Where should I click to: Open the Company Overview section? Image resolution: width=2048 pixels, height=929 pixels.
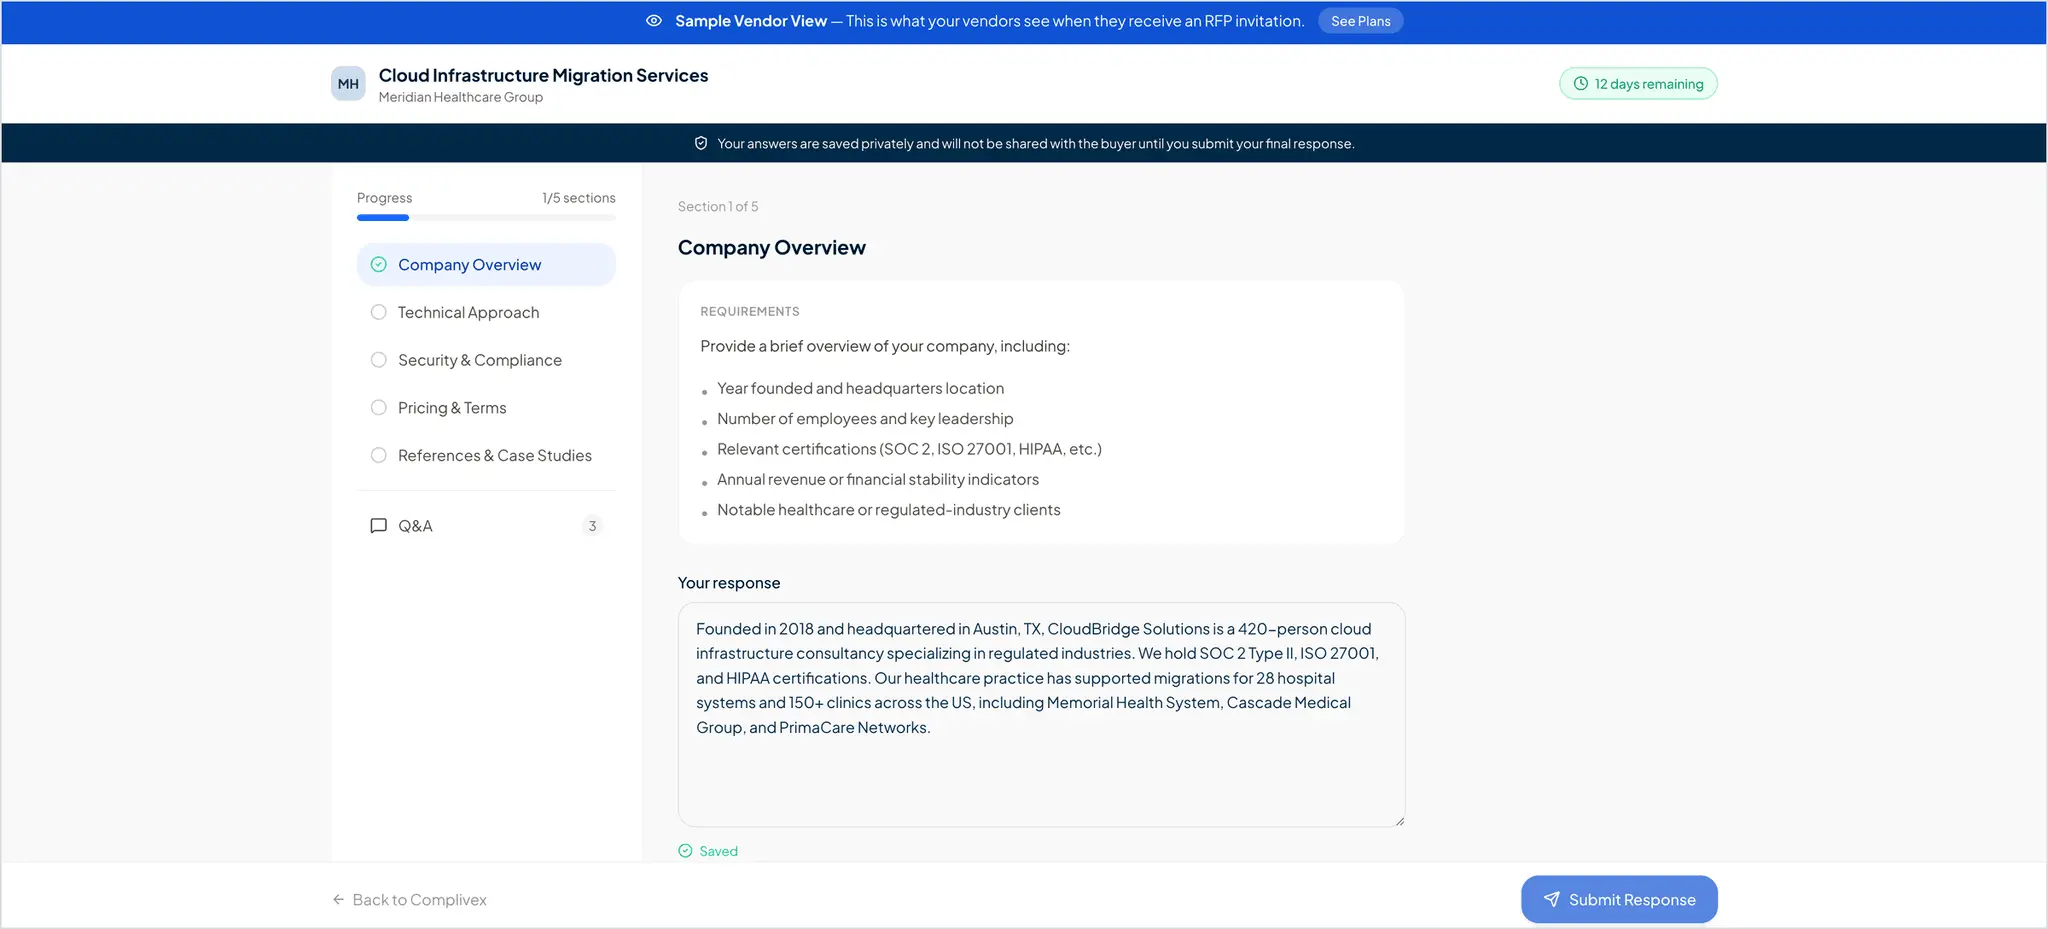click(x=486, y=265)
